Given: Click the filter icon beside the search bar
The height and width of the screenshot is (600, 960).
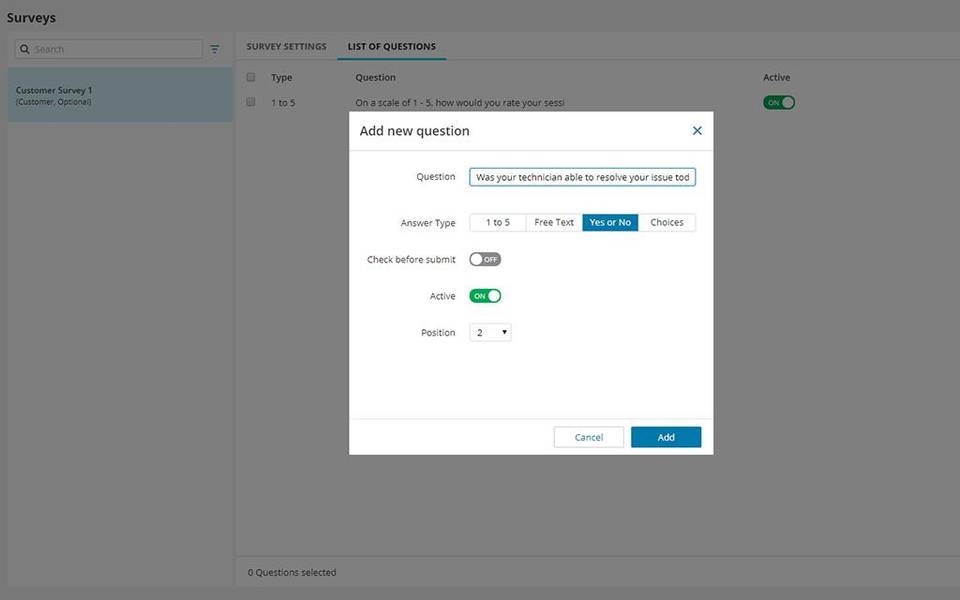Looking at the screenshot, I should pos(214,48).
